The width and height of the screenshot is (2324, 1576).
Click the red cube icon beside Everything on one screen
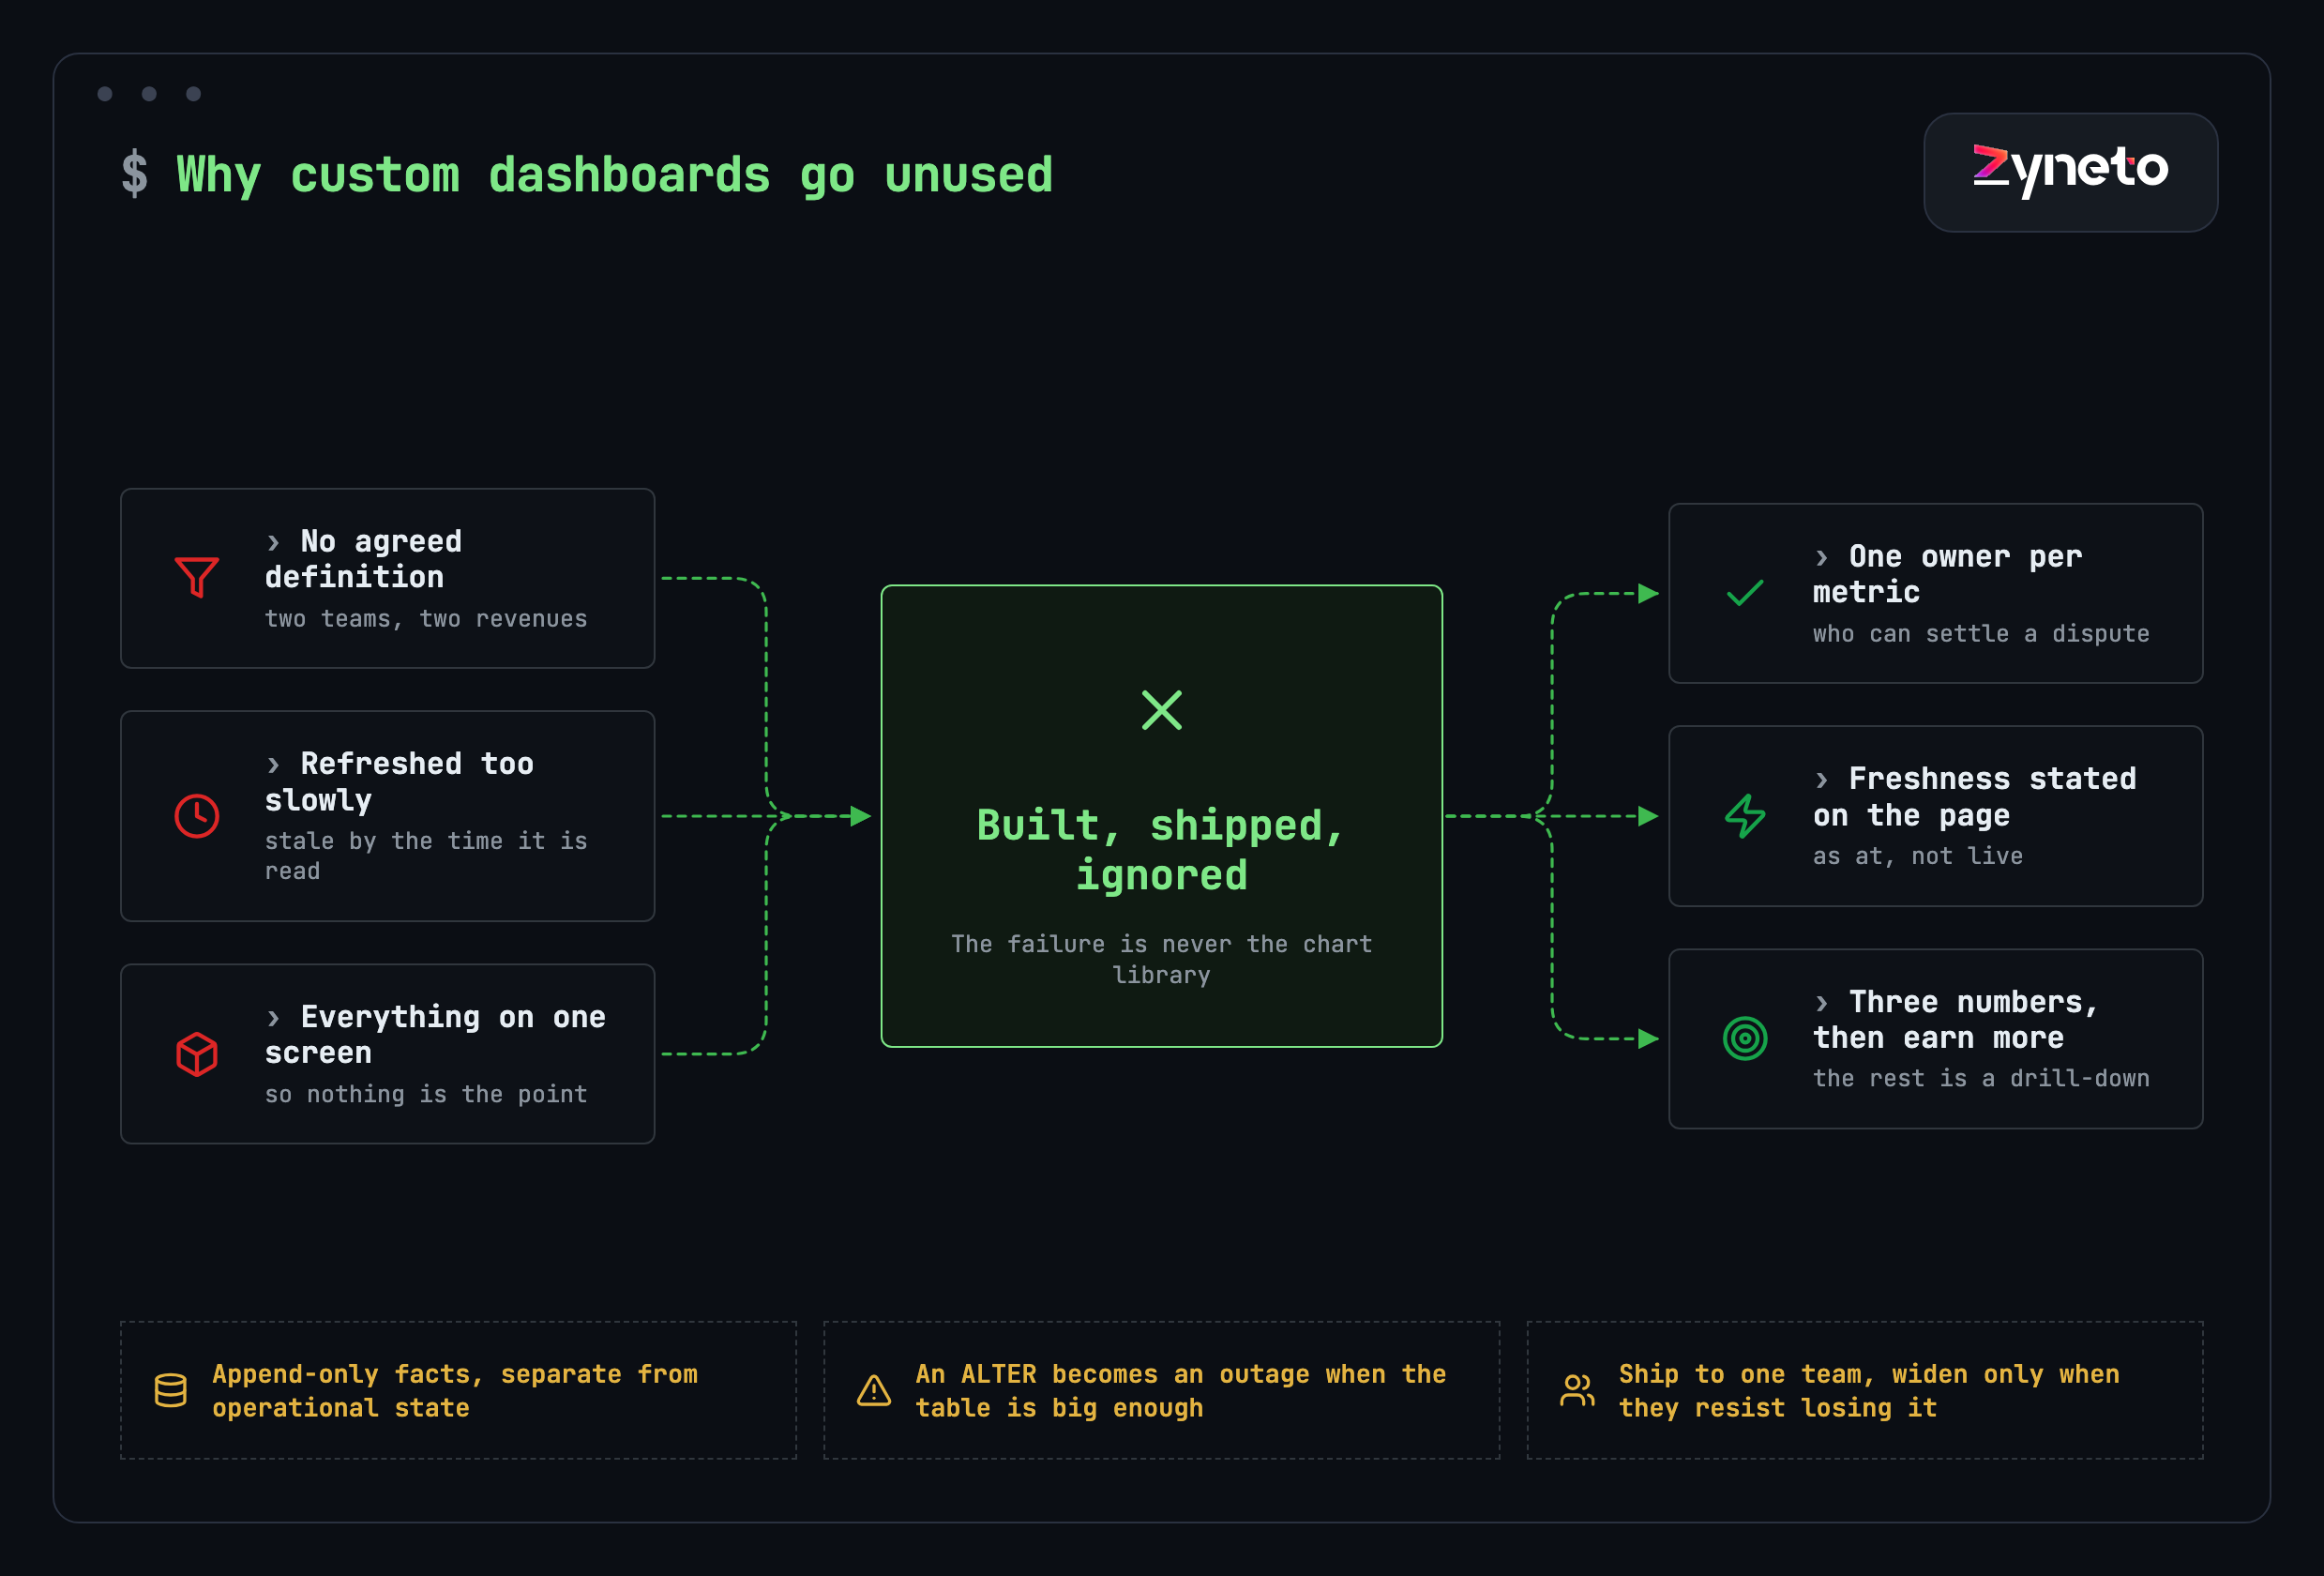(197, 1054)
